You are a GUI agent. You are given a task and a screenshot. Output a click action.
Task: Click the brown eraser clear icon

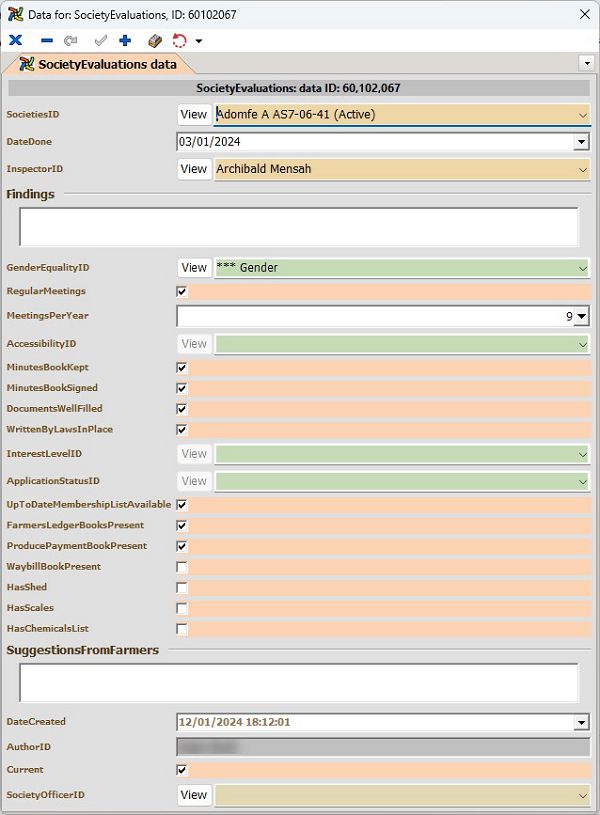[154, 41]
